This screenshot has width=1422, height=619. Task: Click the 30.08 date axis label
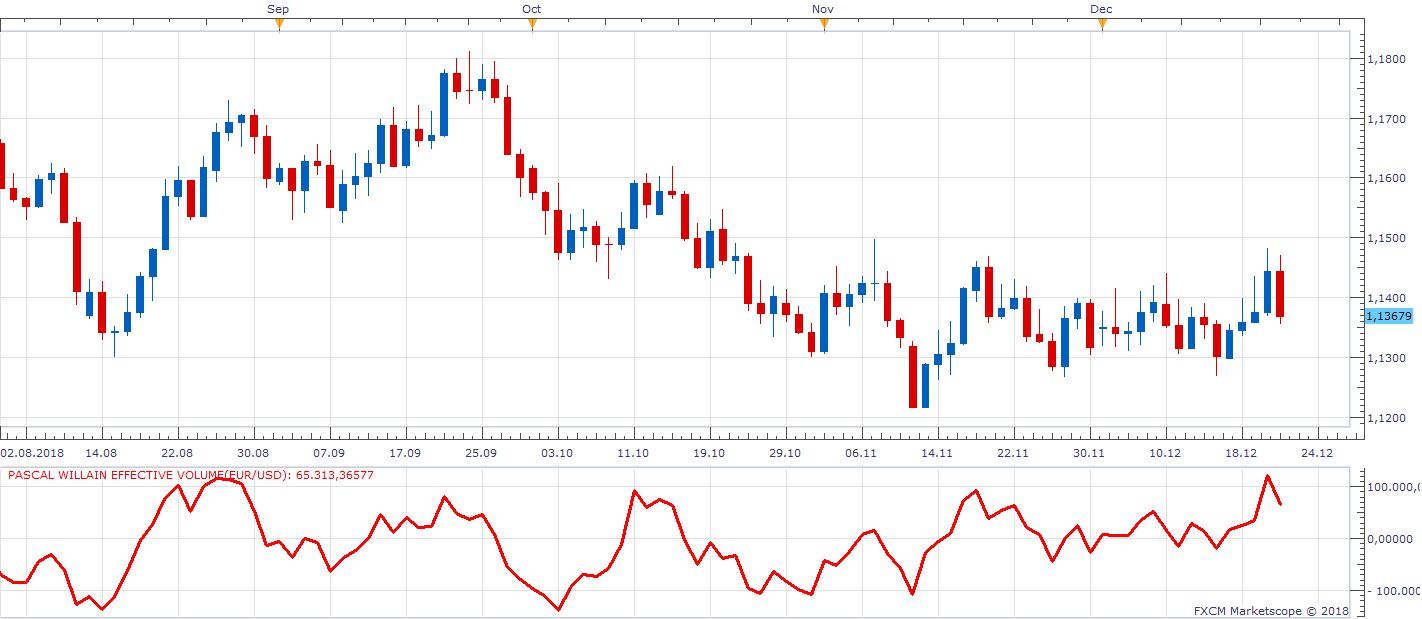253,453
